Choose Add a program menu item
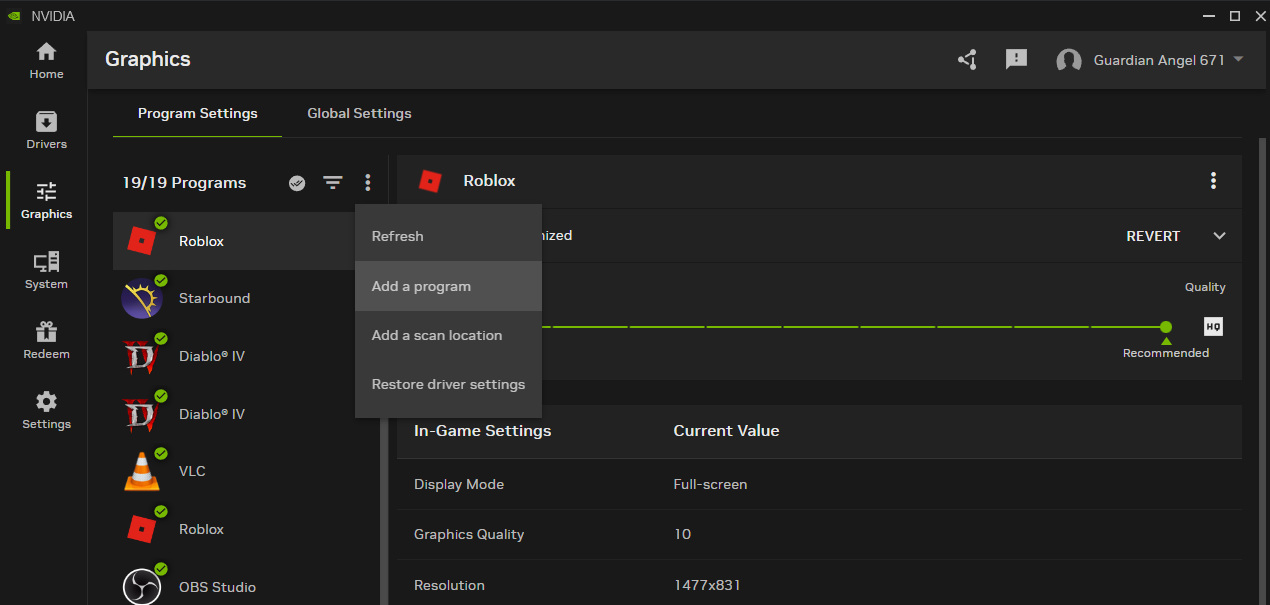This screenshot has width=1270, height=605. point(448,286)
